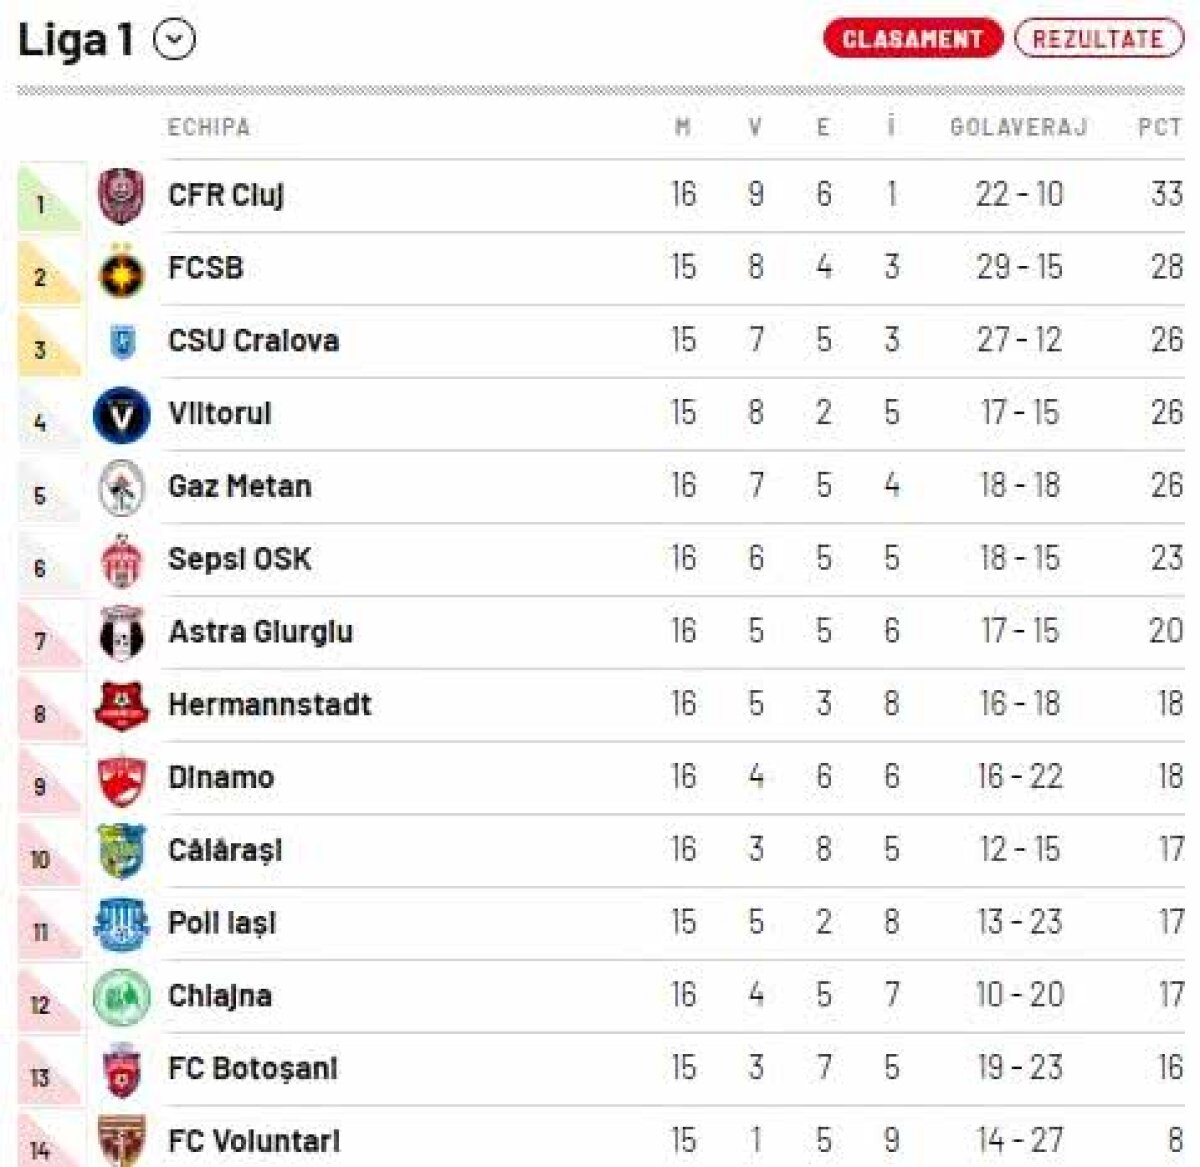Sort table by GOLAVERAJ column header
The width and height of the screenshot is (1200, 1167).
(x=1019, y=126)
